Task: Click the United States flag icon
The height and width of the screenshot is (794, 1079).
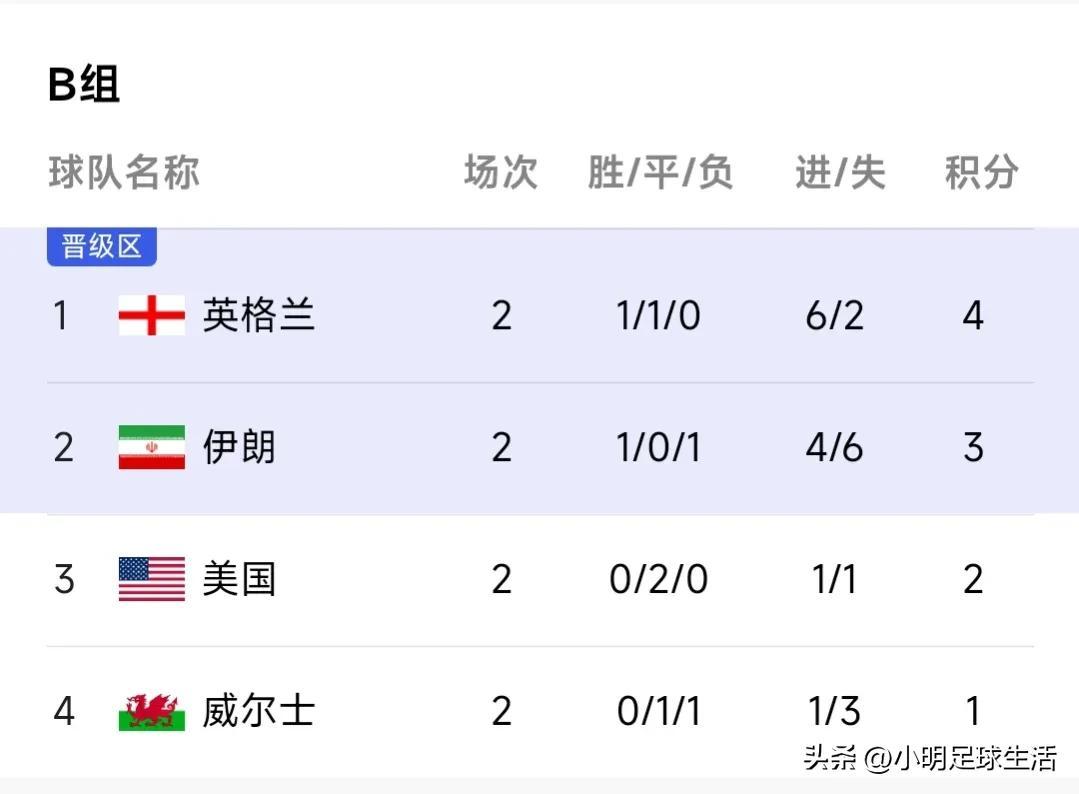Action: 151,579
